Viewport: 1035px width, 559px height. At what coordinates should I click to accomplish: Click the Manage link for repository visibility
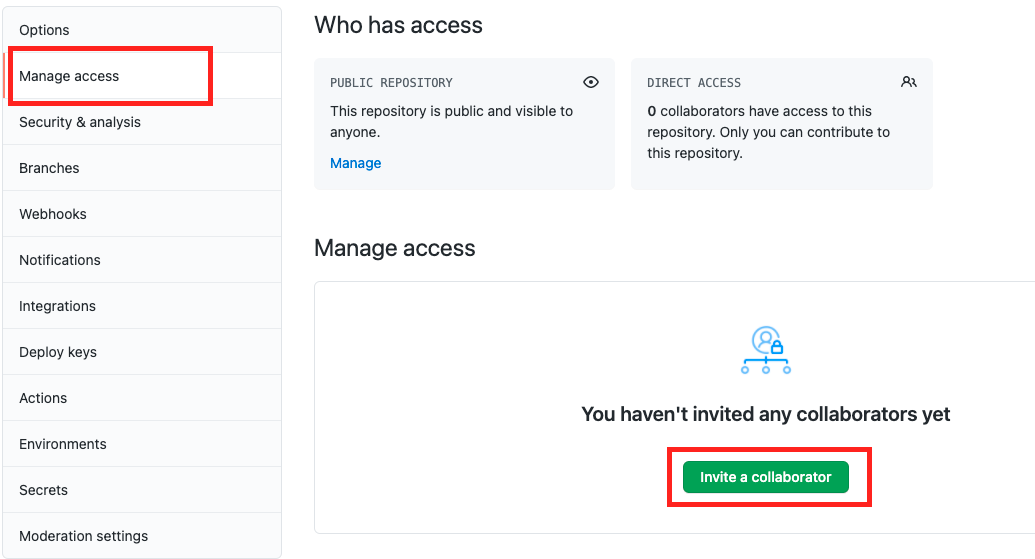(356, 163)
